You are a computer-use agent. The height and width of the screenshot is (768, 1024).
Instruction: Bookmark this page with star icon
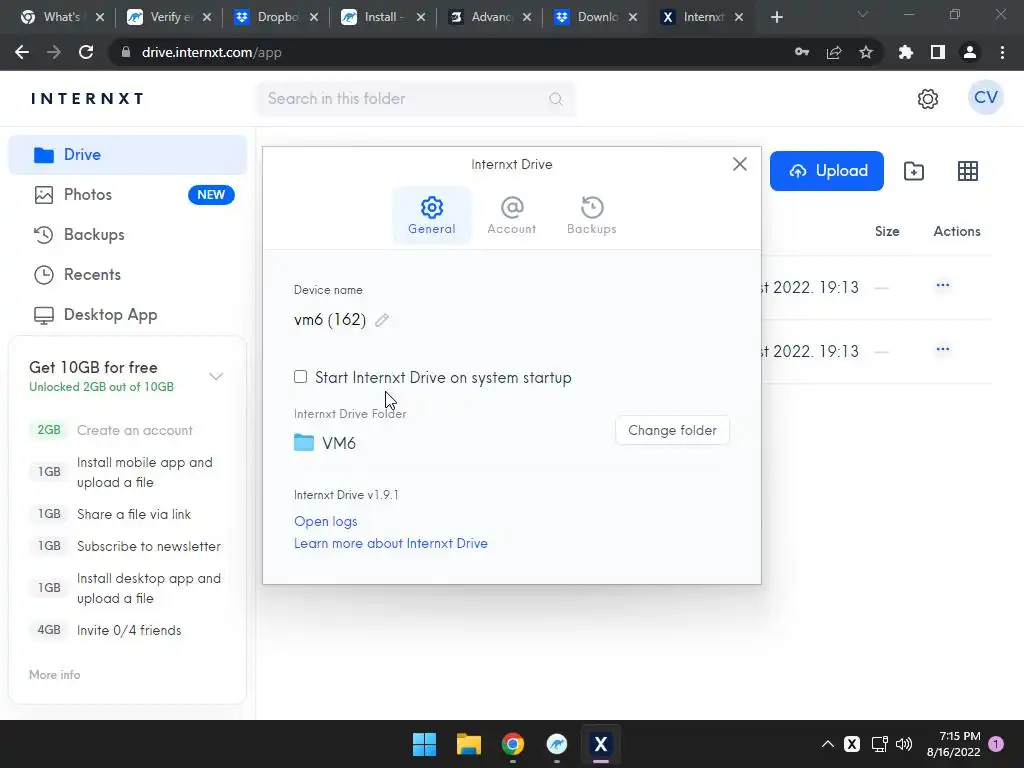pyautogui.click(x=865, y=52)
